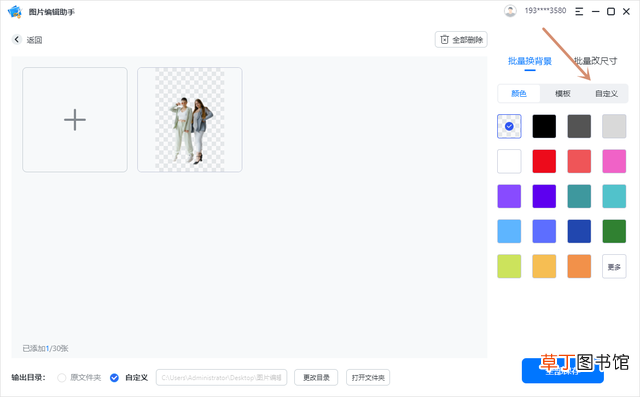Select the 自定义 output directory radio button
The height and width of the screenshot is (397, 640).
[114, 378]
